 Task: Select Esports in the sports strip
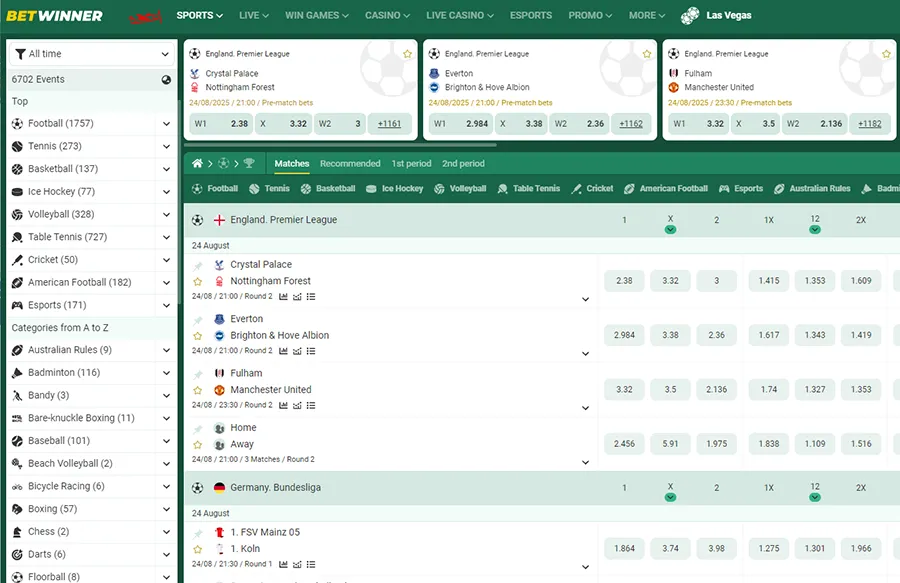tap(741, 189)
